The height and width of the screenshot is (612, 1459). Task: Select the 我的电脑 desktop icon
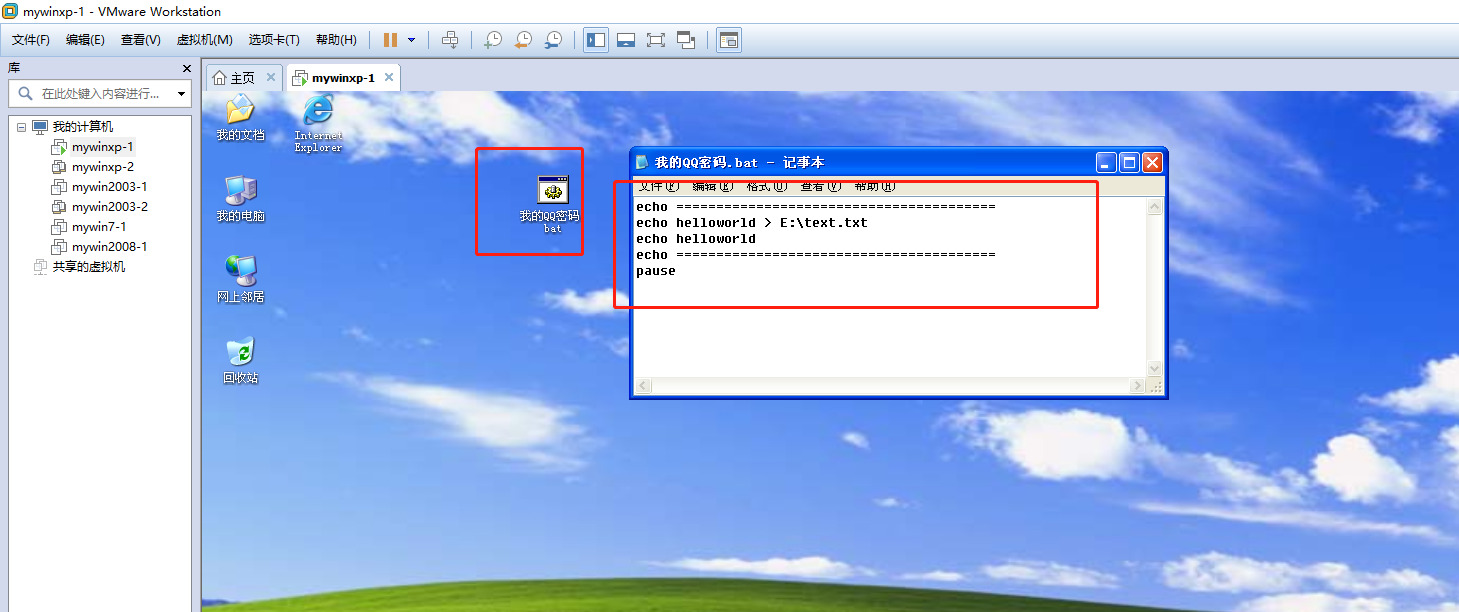click(240, 199)
